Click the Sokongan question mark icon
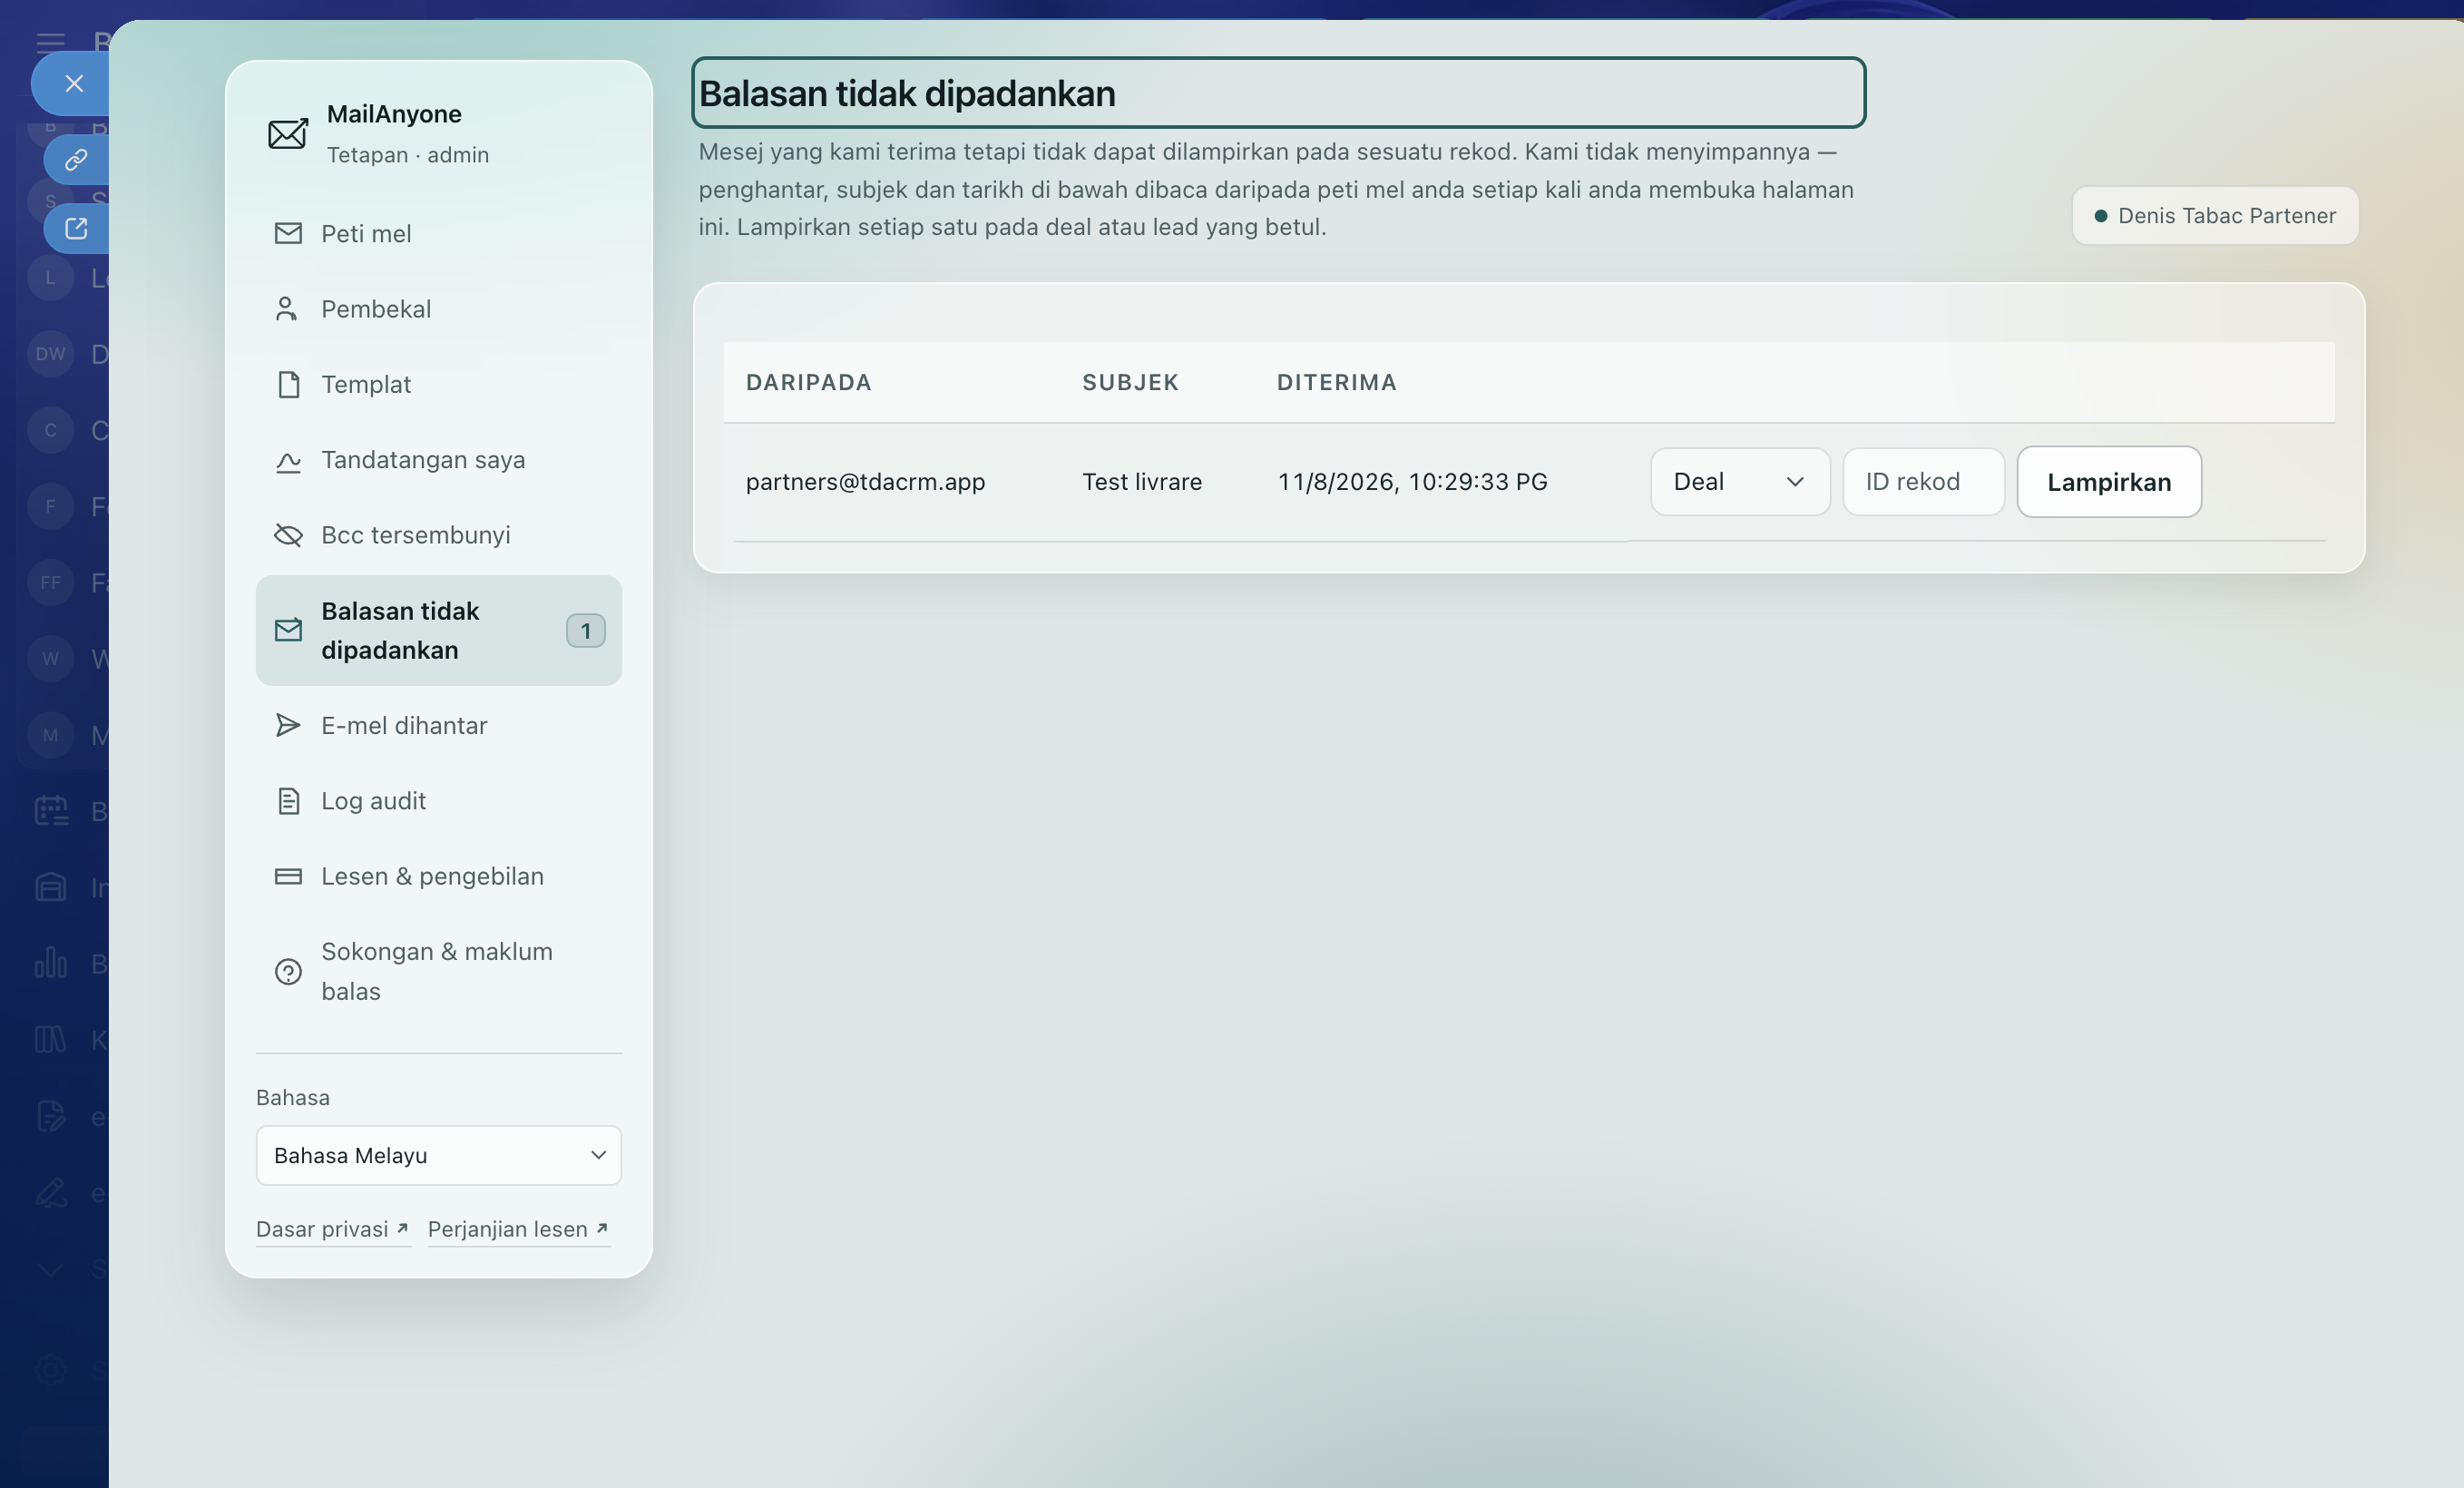 288,971
